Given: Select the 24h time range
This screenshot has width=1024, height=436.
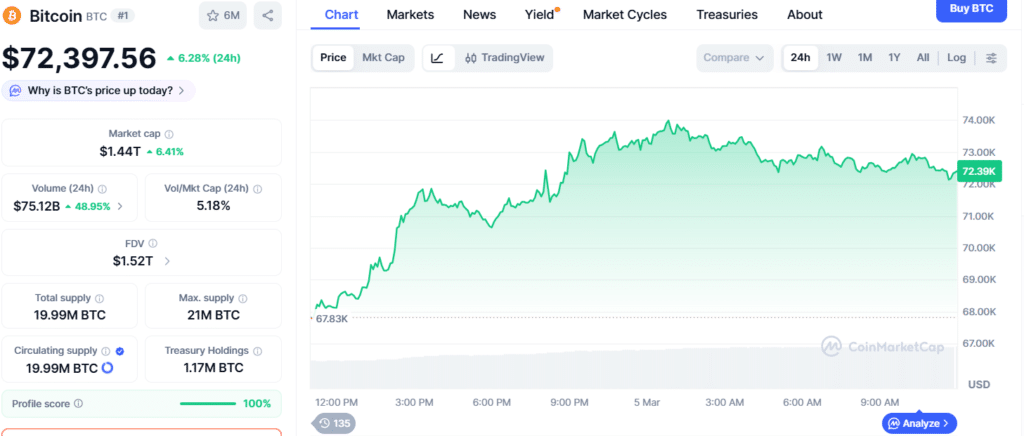Looking at the screenshot, I should (x=800, y=57).
